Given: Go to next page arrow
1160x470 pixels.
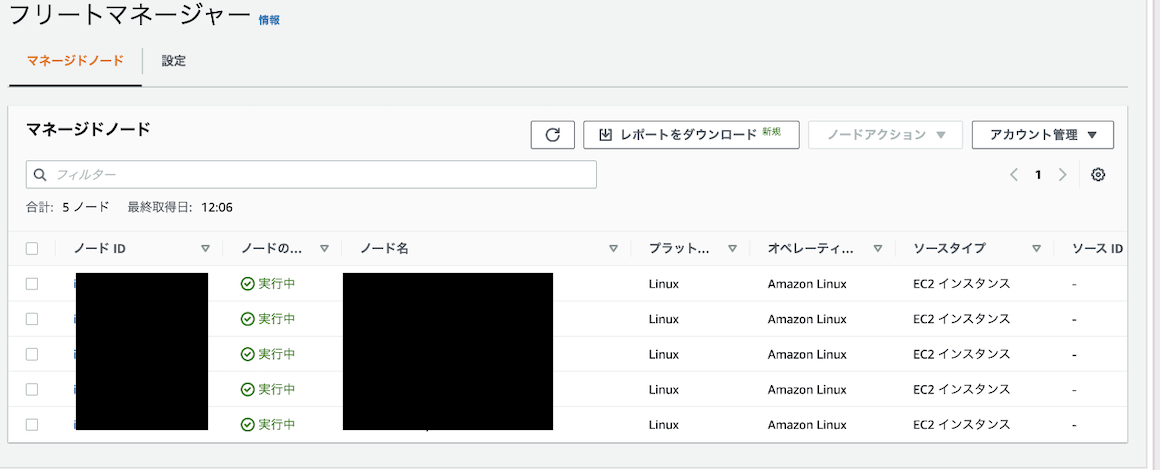Looking at the screenshot, I should [1063, 175].
